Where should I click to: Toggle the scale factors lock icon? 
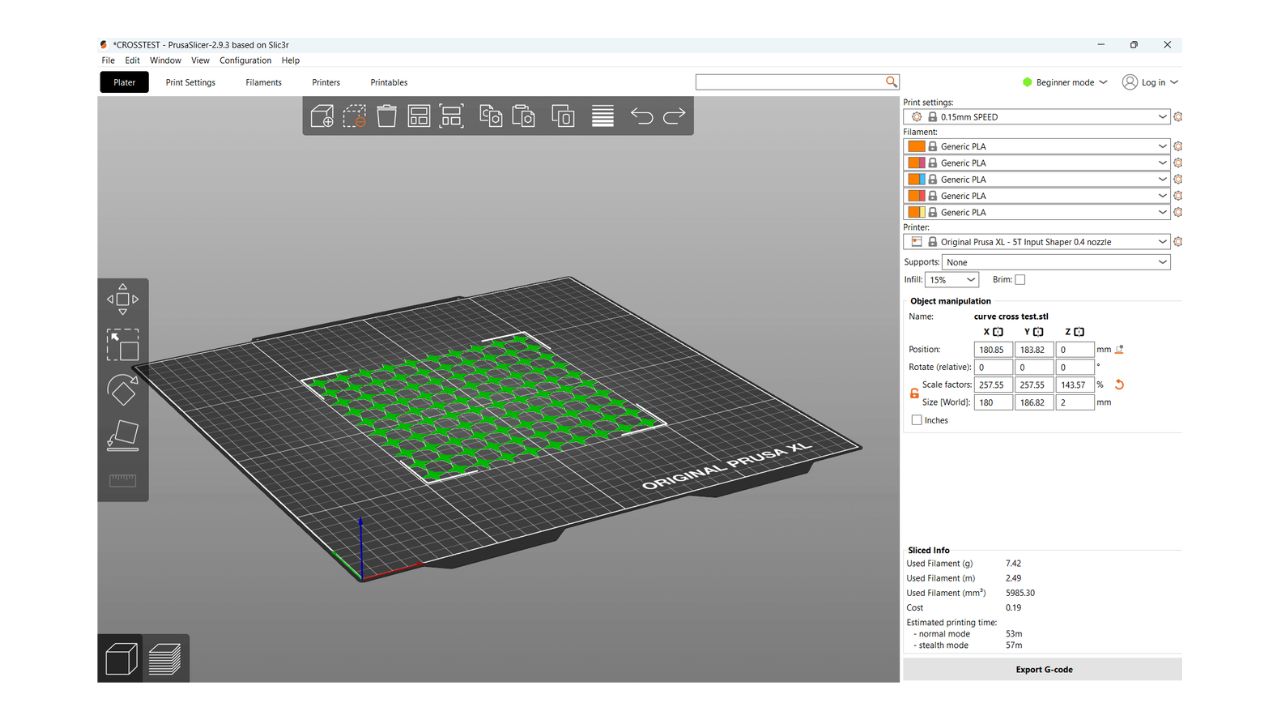(x=914, y=393)
